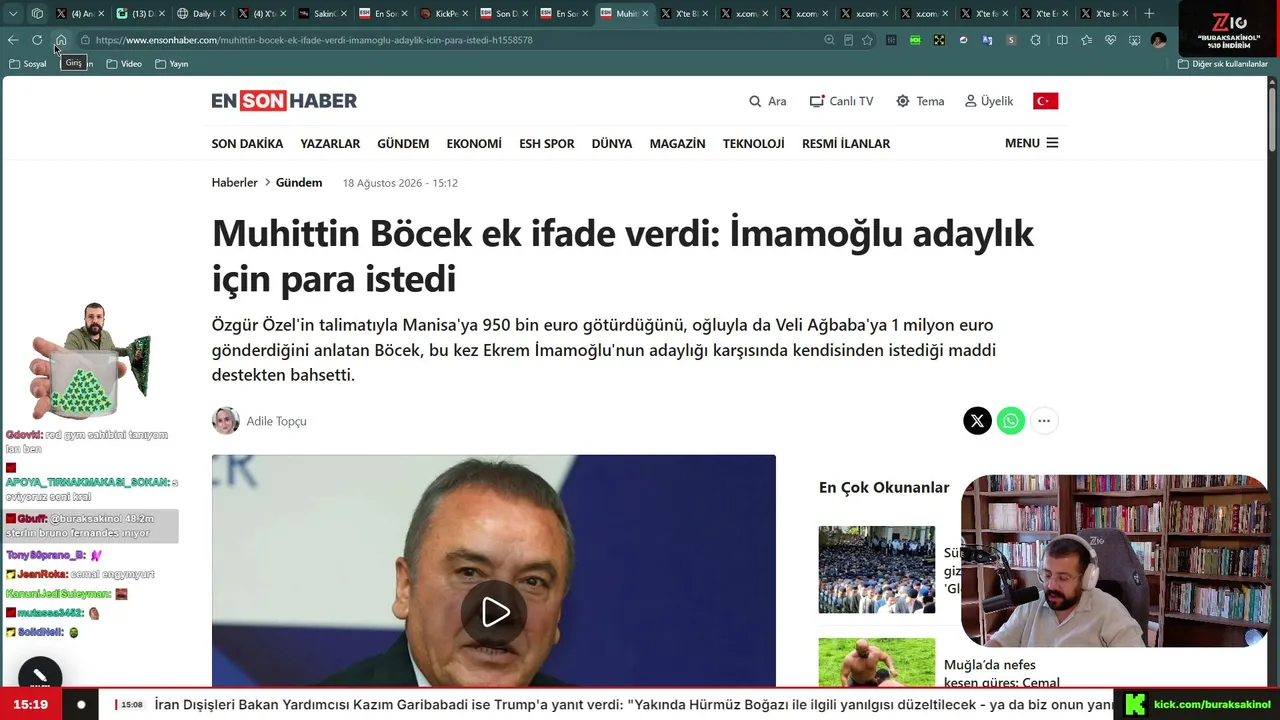Toggle split screen view icon
The height and width of the screenshot is (720, 1280).
(x=1062, y=40)
